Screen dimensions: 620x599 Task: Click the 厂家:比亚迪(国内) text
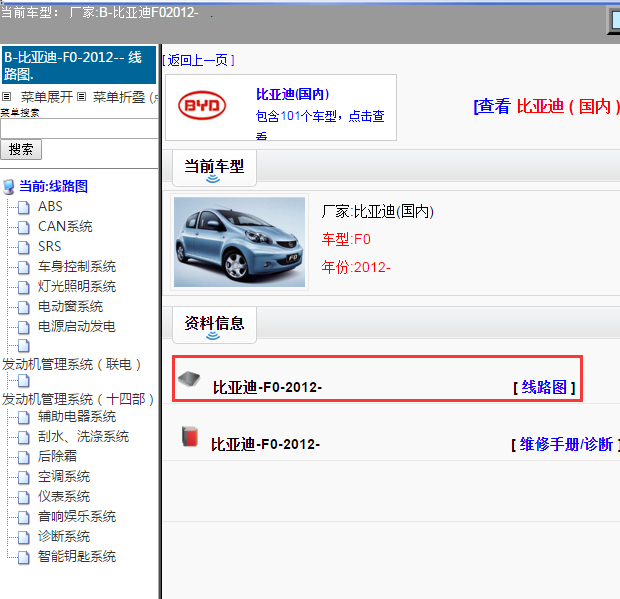click(378, 212)
